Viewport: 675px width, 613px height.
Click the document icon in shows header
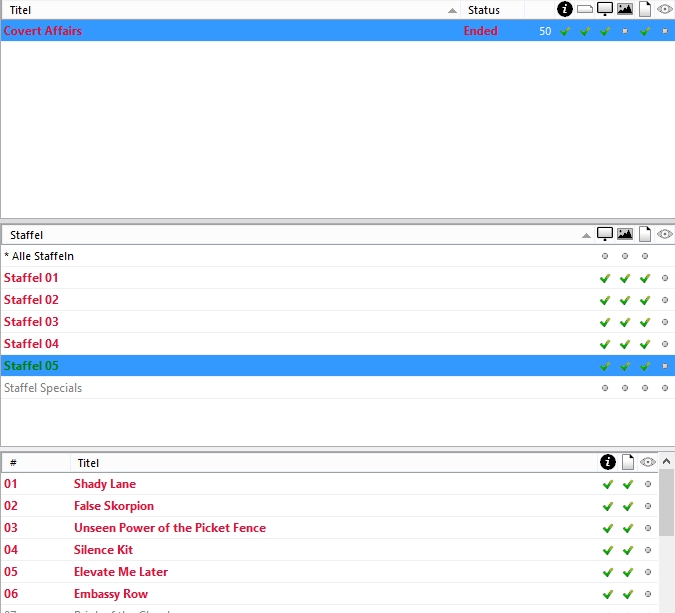644,9
